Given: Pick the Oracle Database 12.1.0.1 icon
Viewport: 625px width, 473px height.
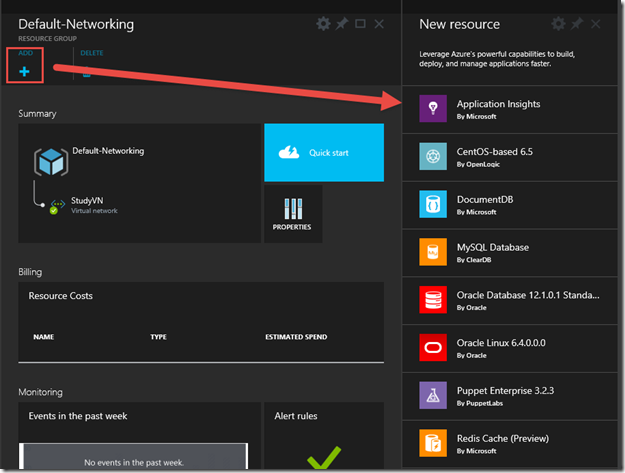Looking at the screenshot, I should (433, 301).
